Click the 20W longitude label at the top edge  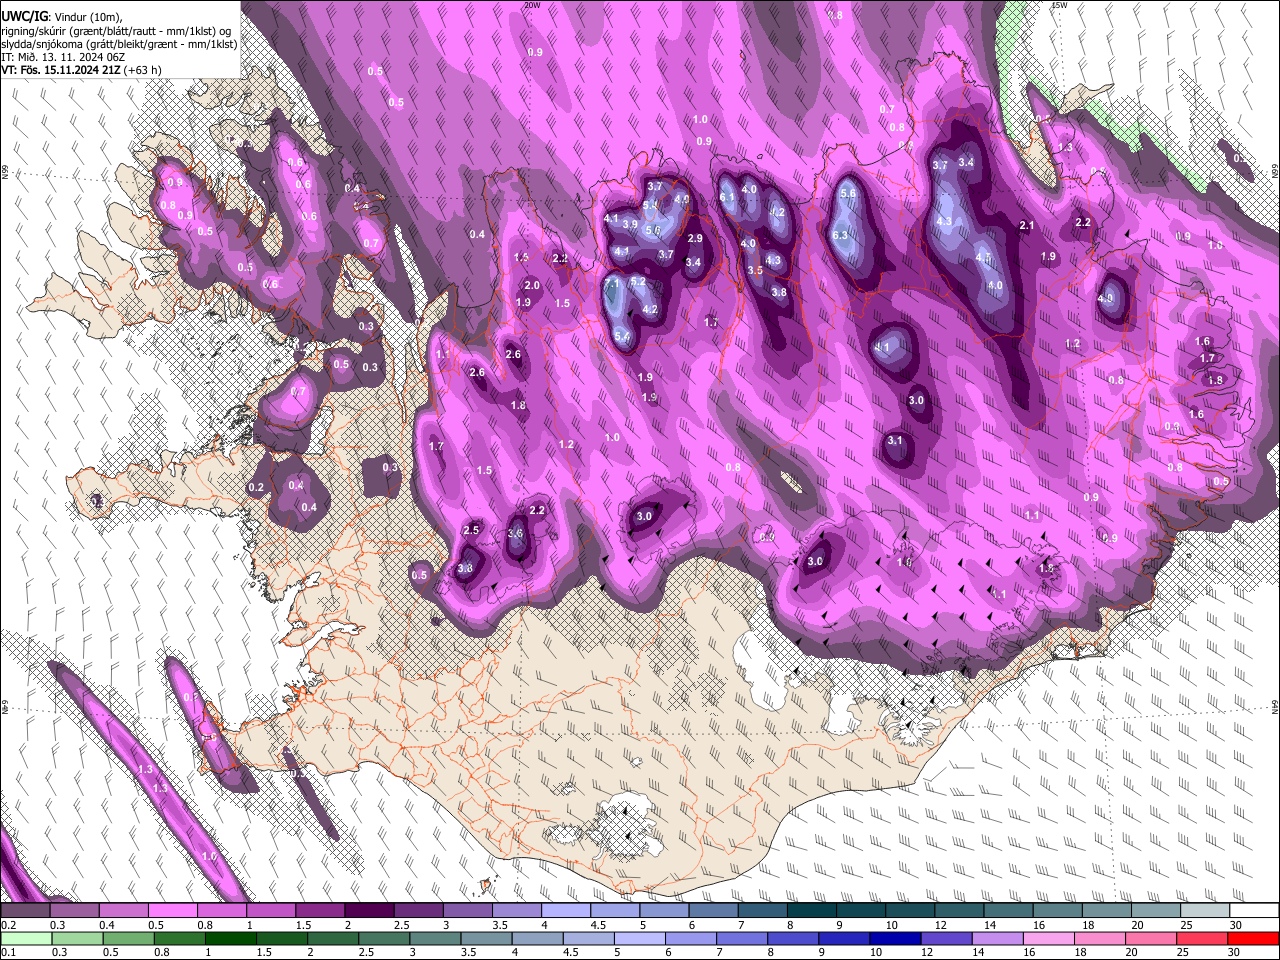pos(532,5)
